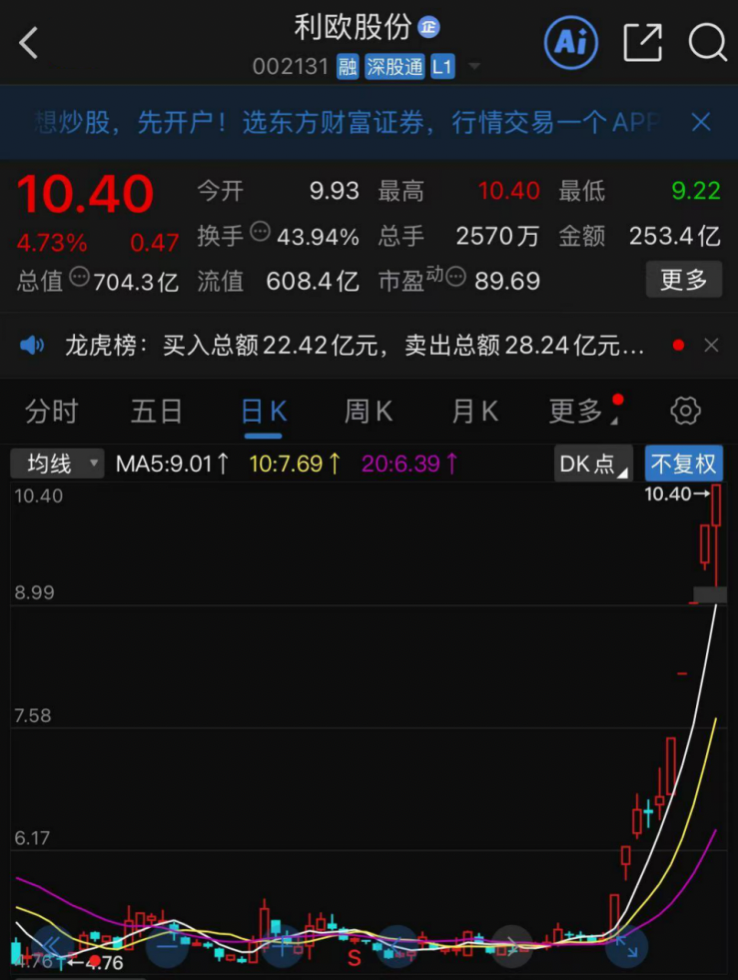Toggle the 不复权 adjustment option
738x980 pixels.
[x=683, y=464]
